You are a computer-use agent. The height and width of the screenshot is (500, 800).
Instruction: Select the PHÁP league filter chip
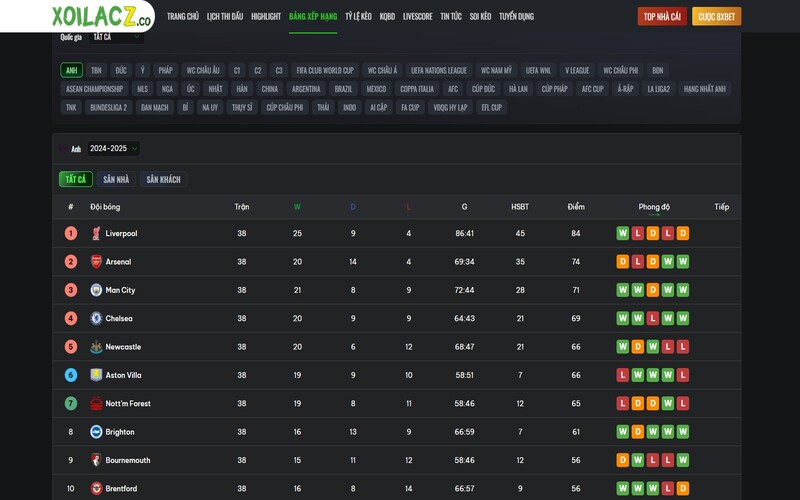[x=165, y=70]
